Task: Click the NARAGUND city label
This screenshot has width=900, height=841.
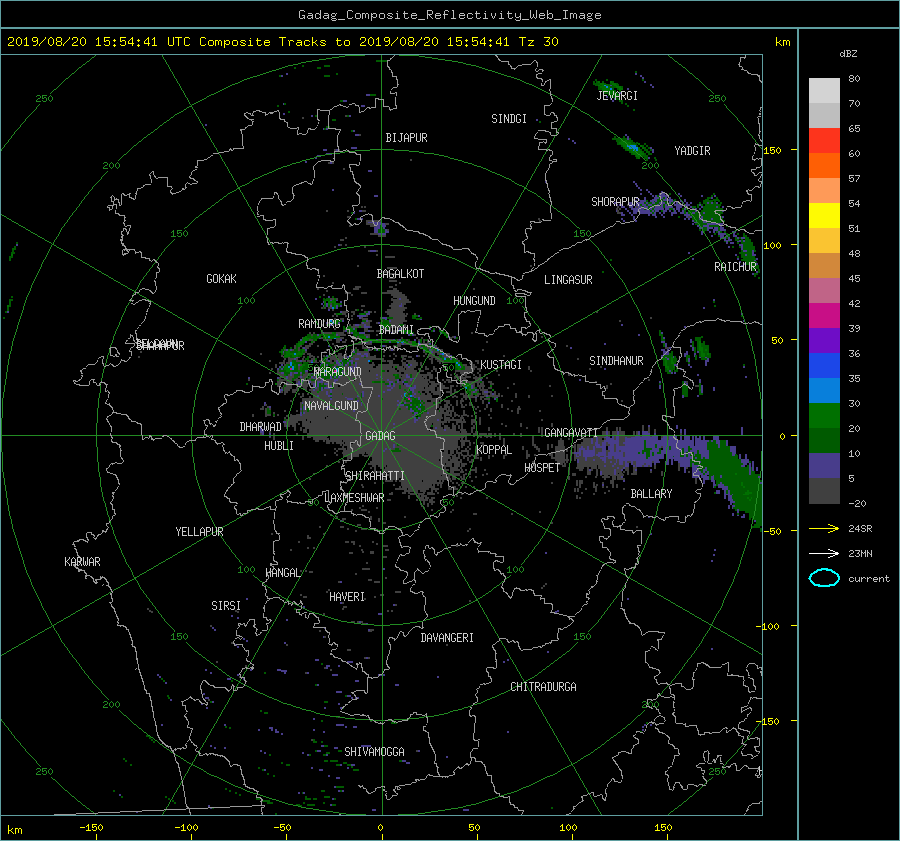Action: (338, 372)
